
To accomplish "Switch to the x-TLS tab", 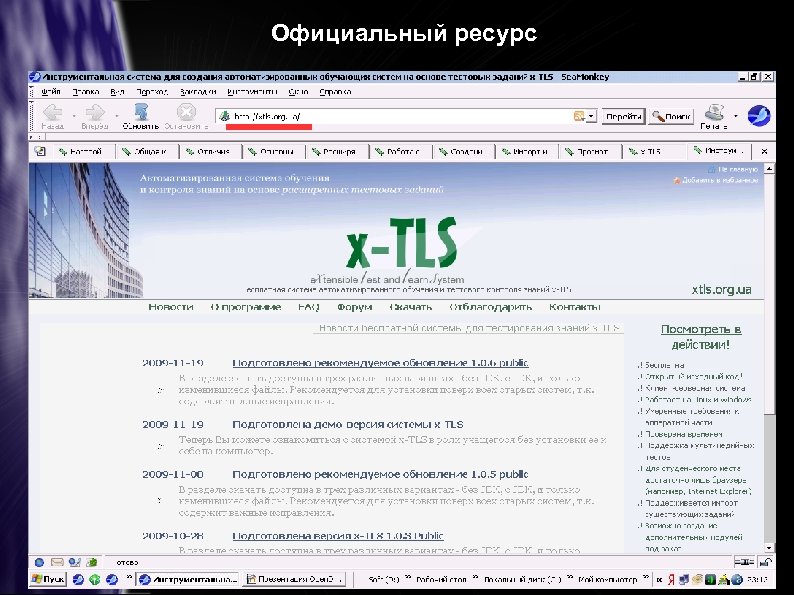I will pyautogui.click(x=654, y=151).
